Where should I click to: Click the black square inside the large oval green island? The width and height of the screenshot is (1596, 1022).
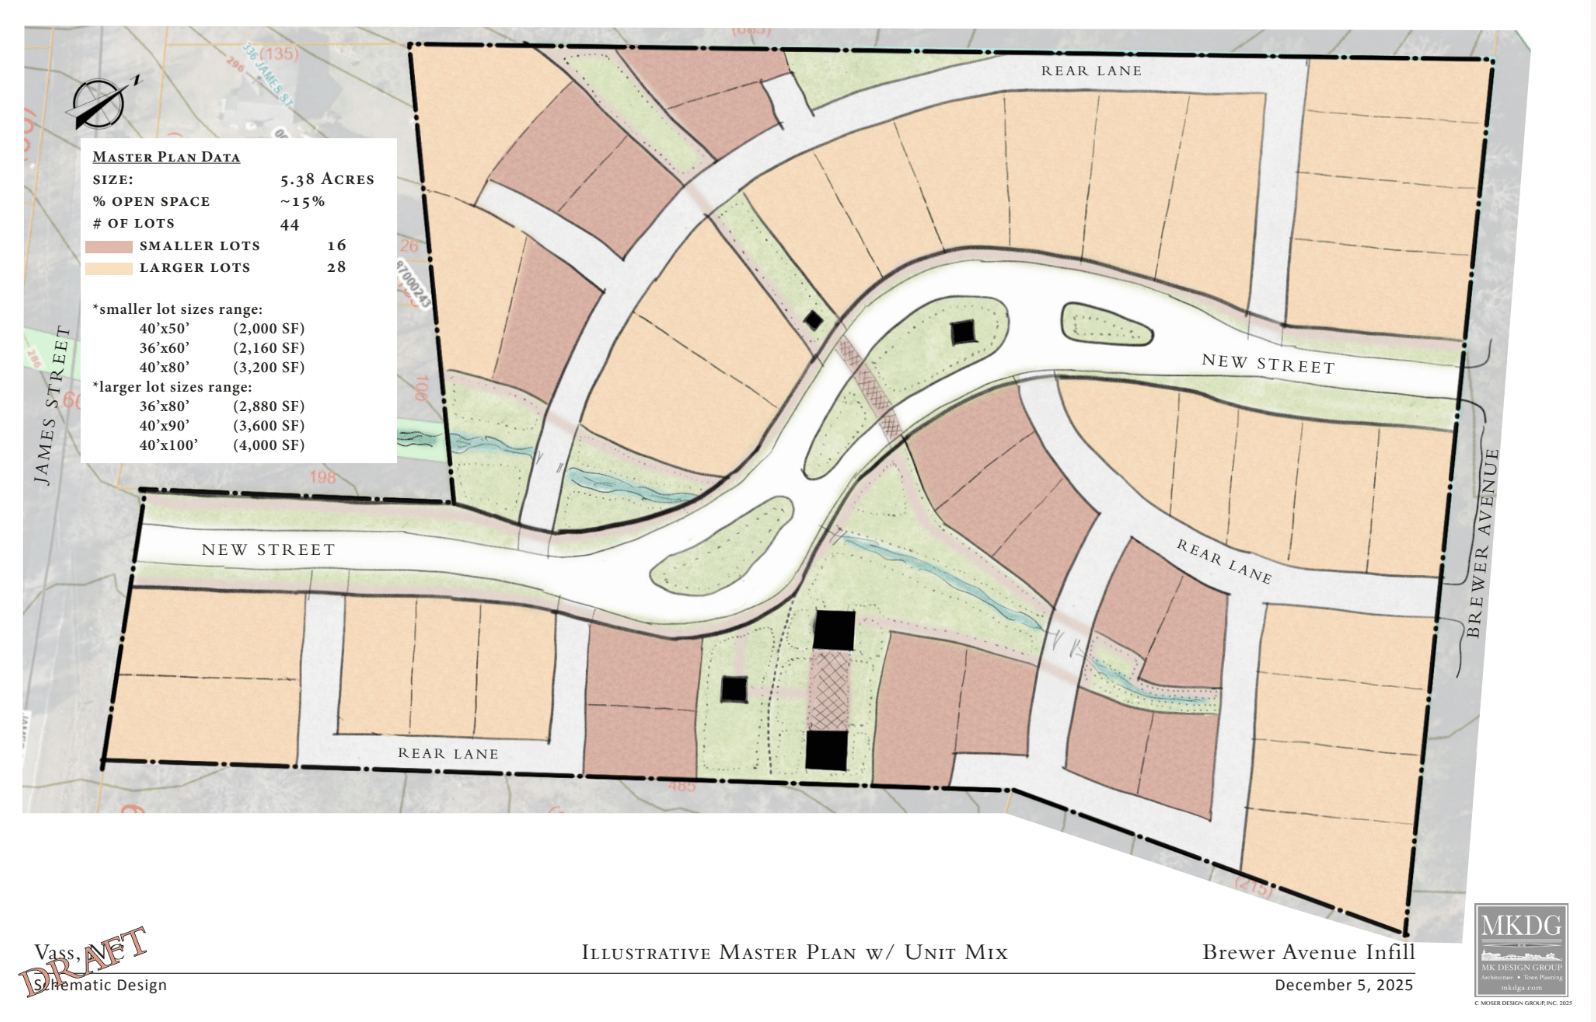coord(963,332)
